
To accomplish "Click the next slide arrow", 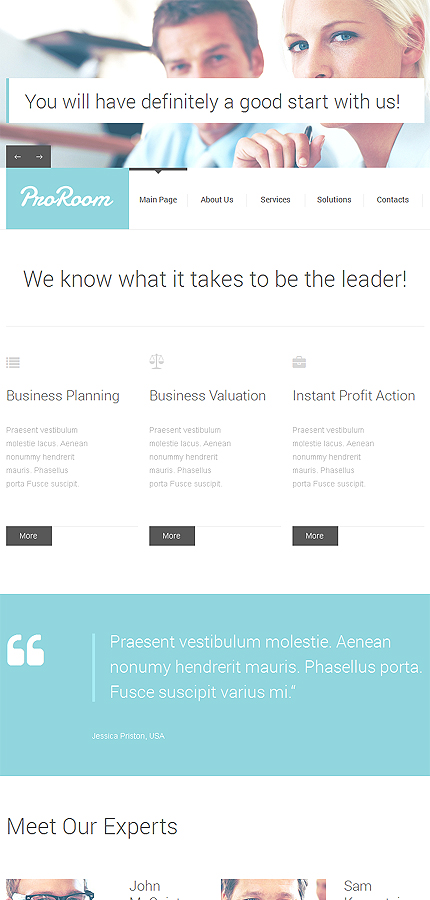I will coord(40,157).
